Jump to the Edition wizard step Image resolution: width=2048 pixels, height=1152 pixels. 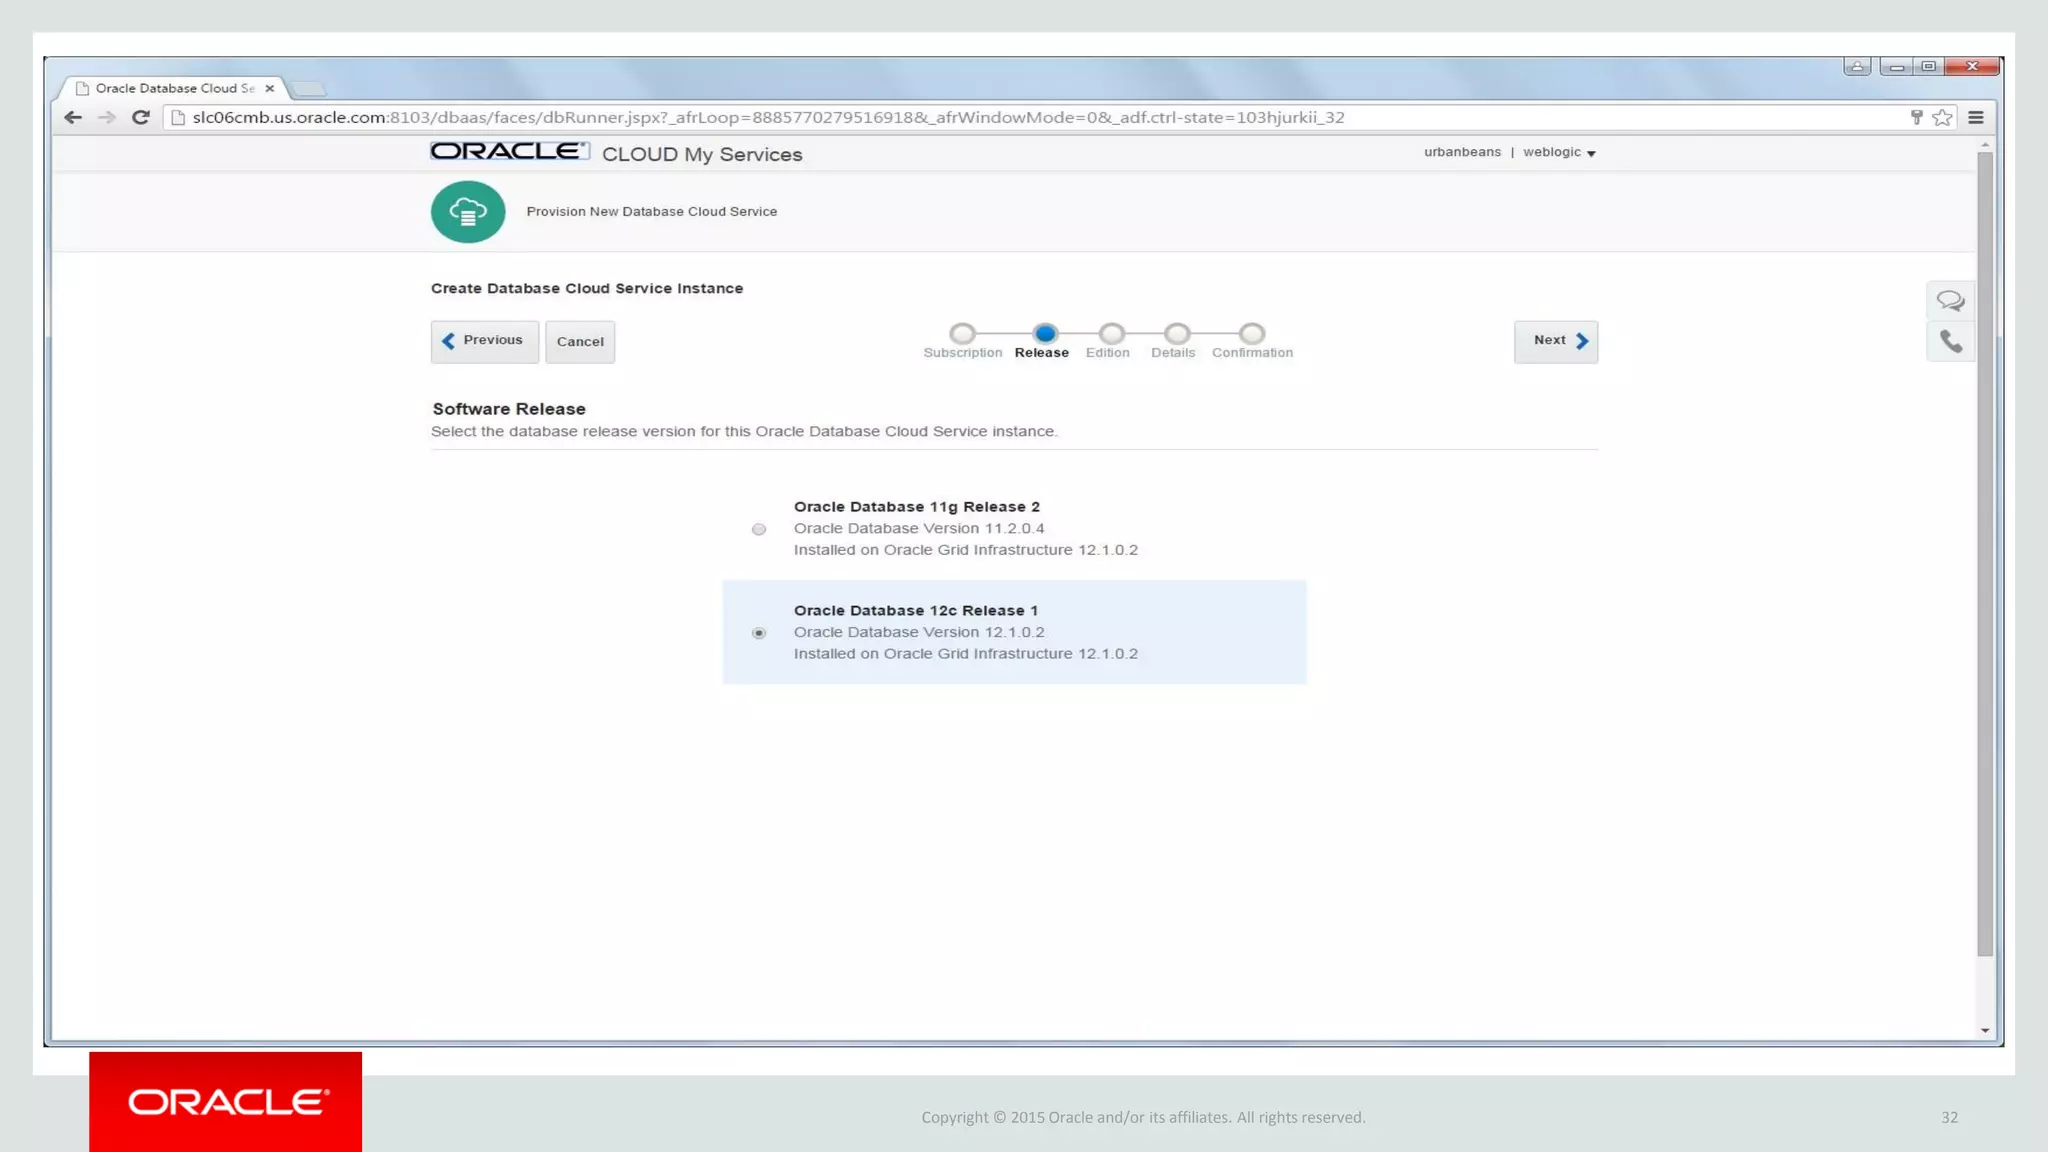pyautogui.click(x=1111, y=334)
